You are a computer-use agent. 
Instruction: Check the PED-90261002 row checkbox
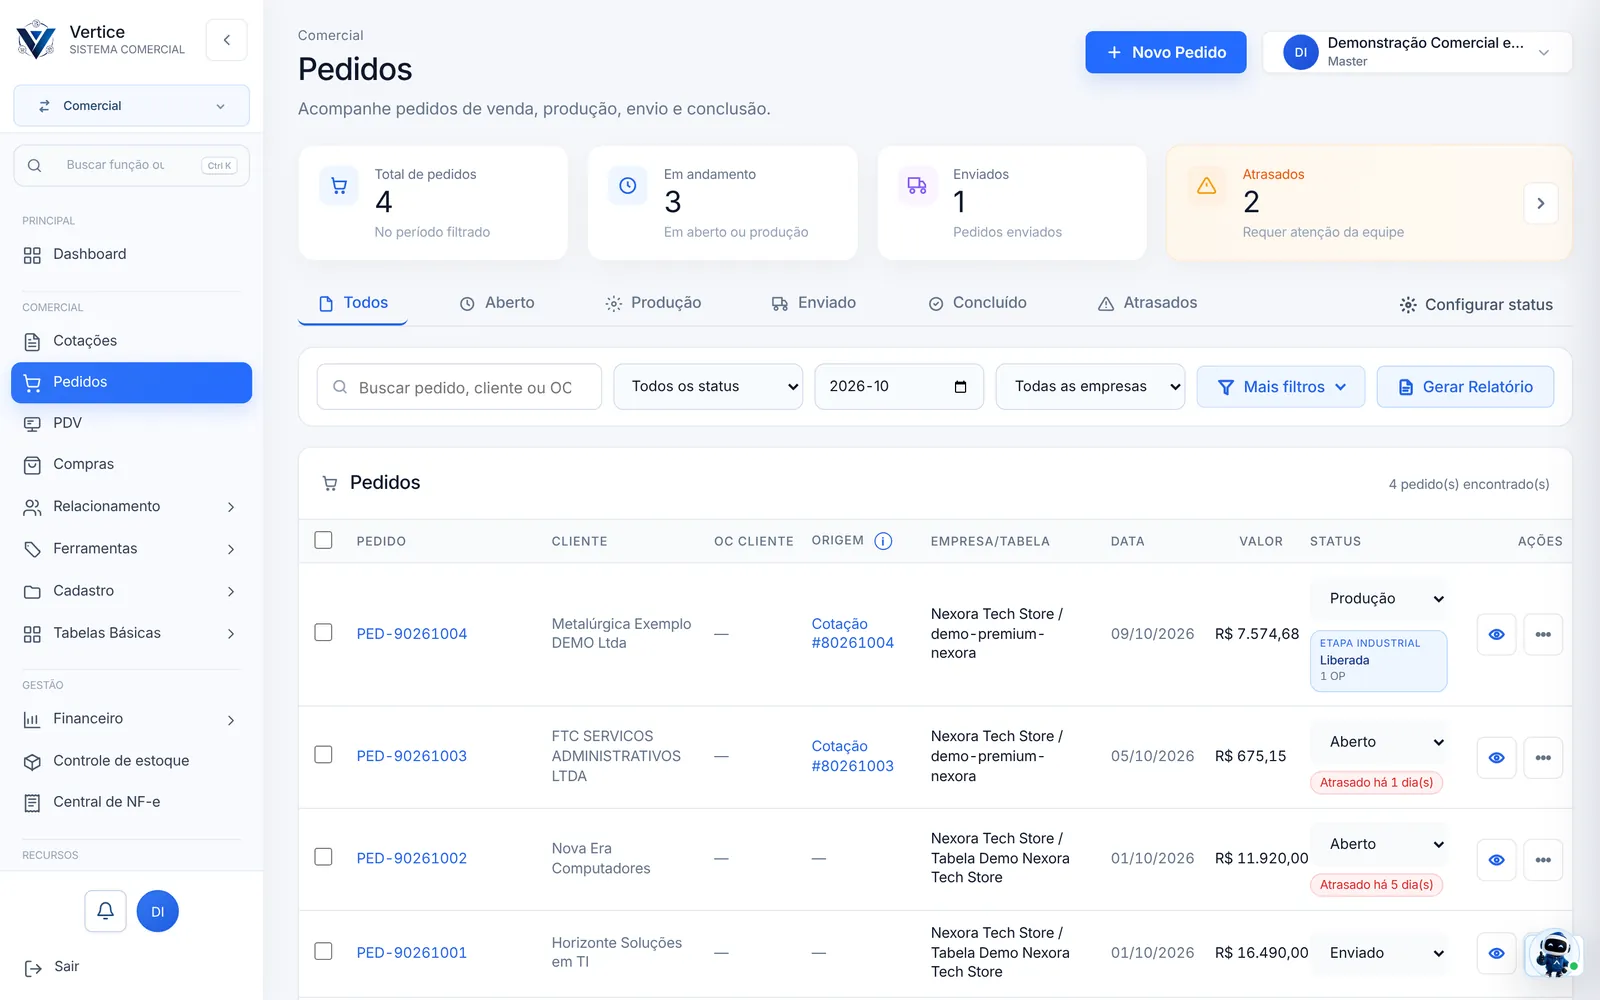tap(323, 857)
